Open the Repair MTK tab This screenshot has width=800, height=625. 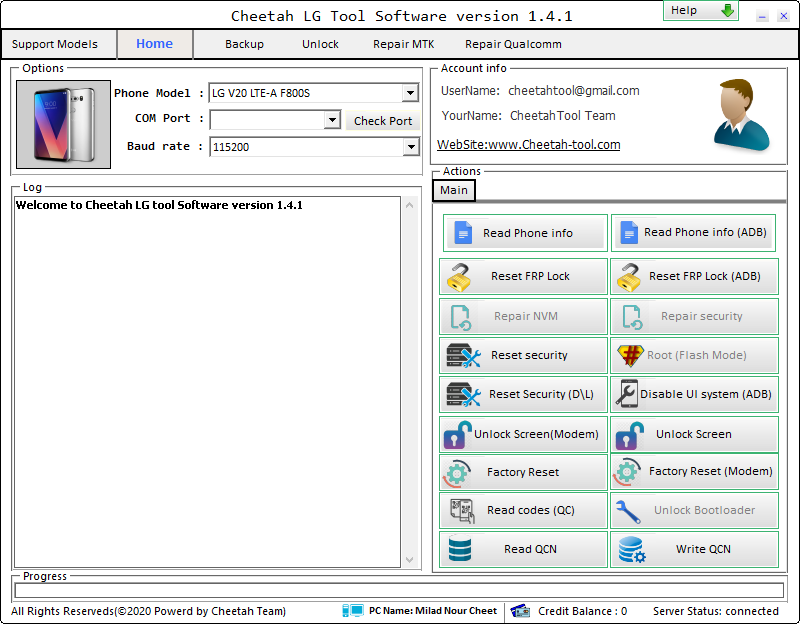pyautogui.click(x=404, y=44)
